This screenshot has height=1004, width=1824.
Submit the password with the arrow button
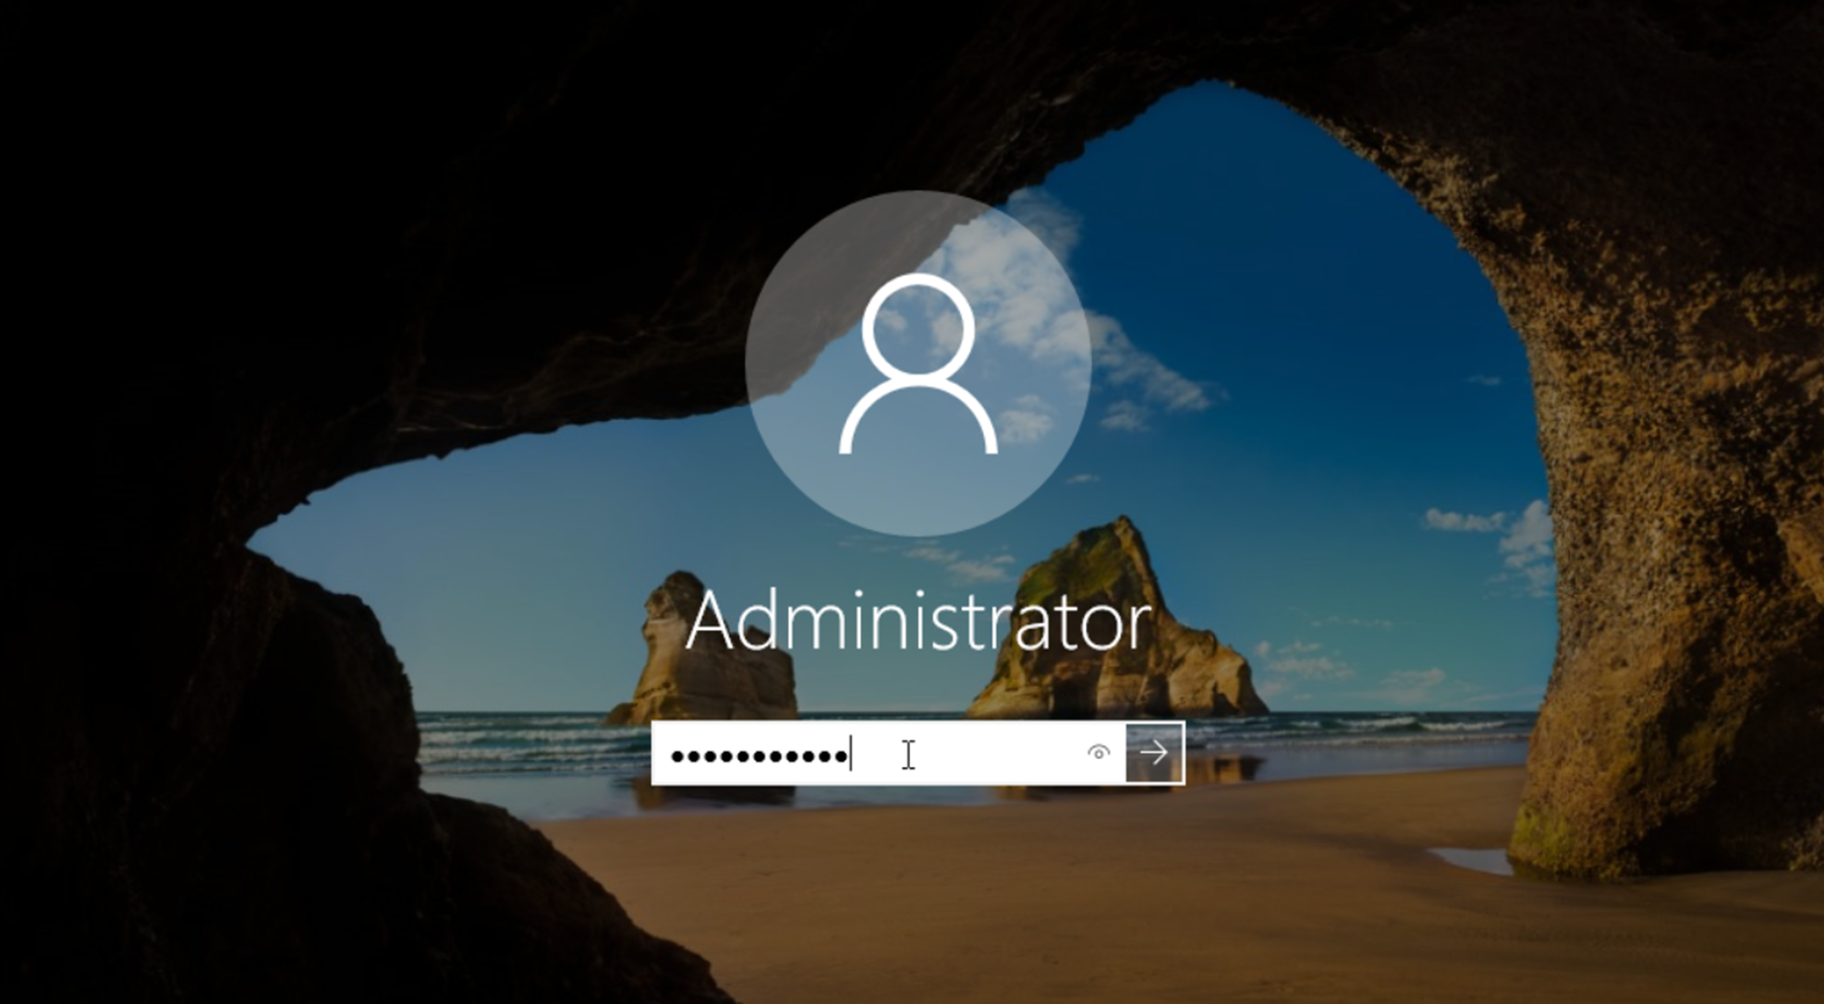pyautogui.click(x=1154, y=752)
